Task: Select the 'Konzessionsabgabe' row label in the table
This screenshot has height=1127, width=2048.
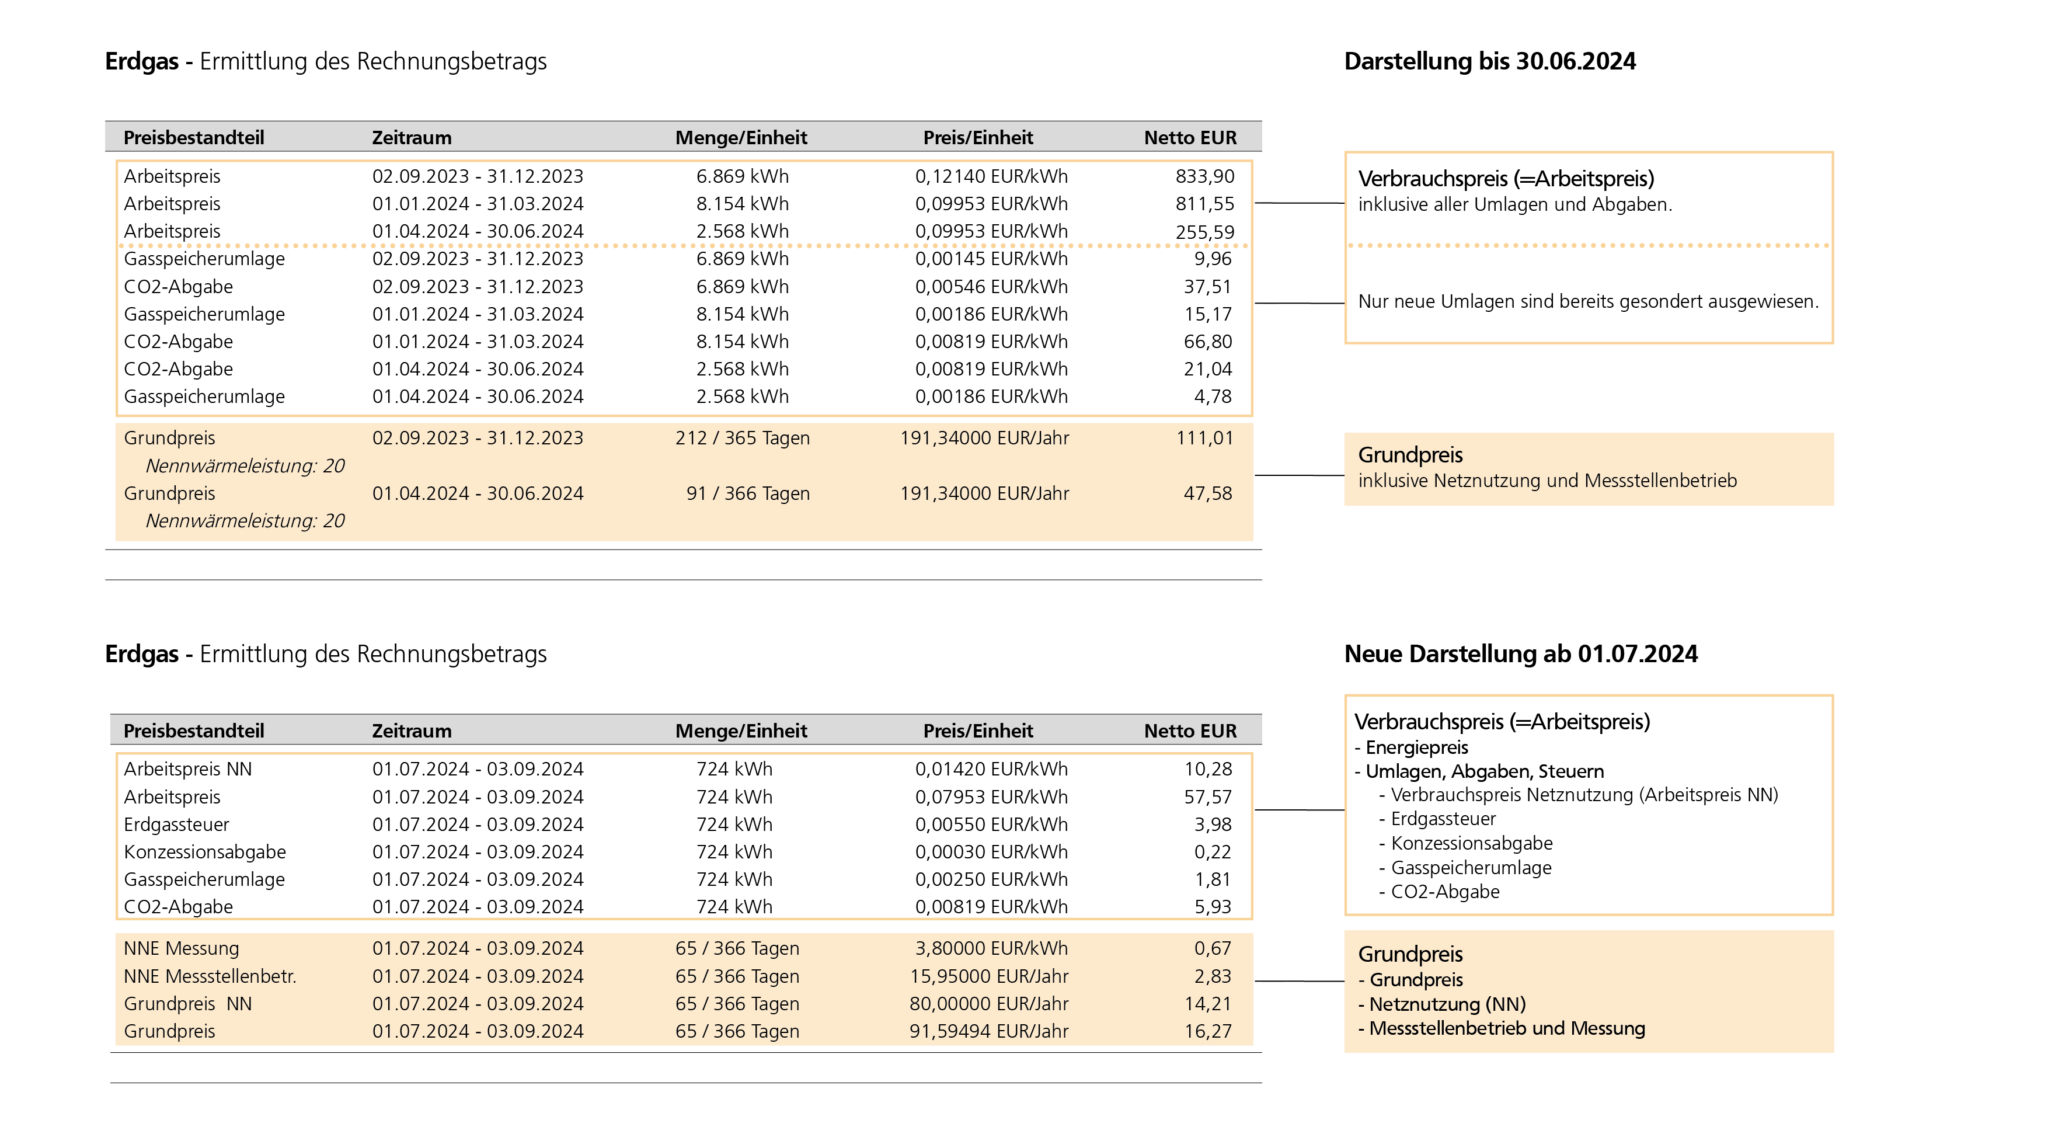Action: [204, 853]
